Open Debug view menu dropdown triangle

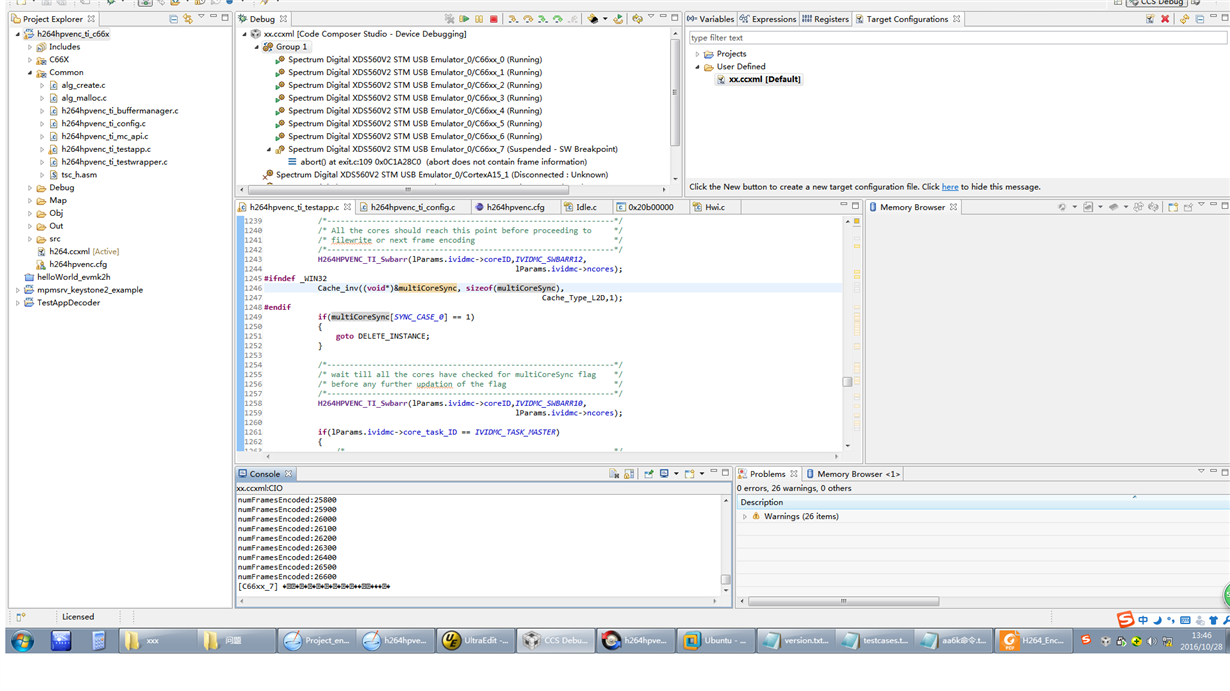pyautogui.click(x=651, y=17)
